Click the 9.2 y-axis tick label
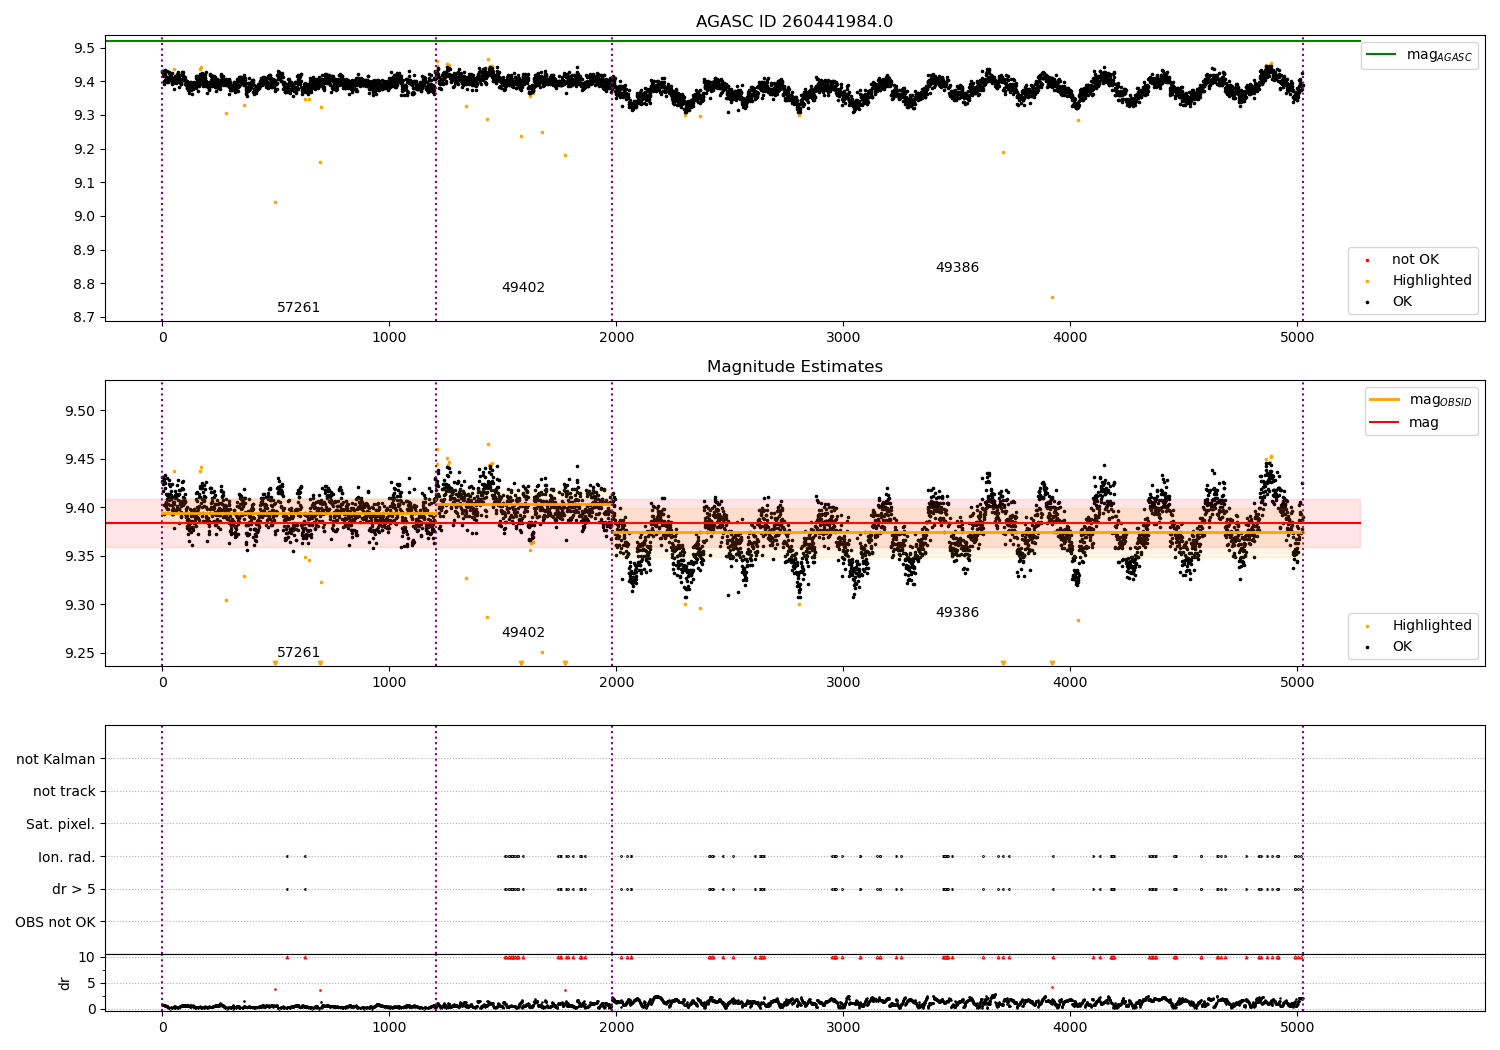Viewport: 1500px width, 1050px height. tap(84, 149)
